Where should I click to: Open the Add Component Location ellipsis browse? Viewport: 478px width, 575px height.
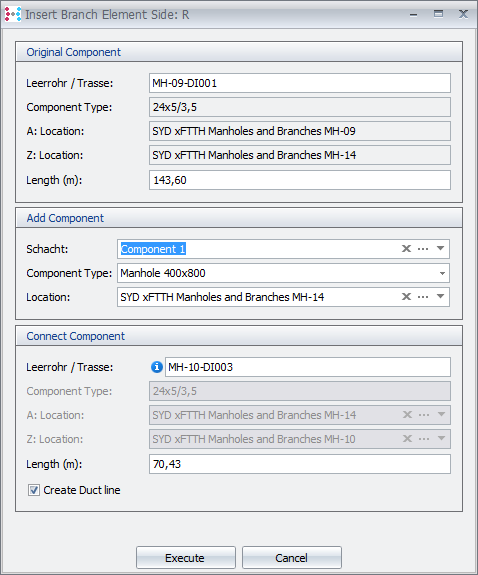point(423,297)
